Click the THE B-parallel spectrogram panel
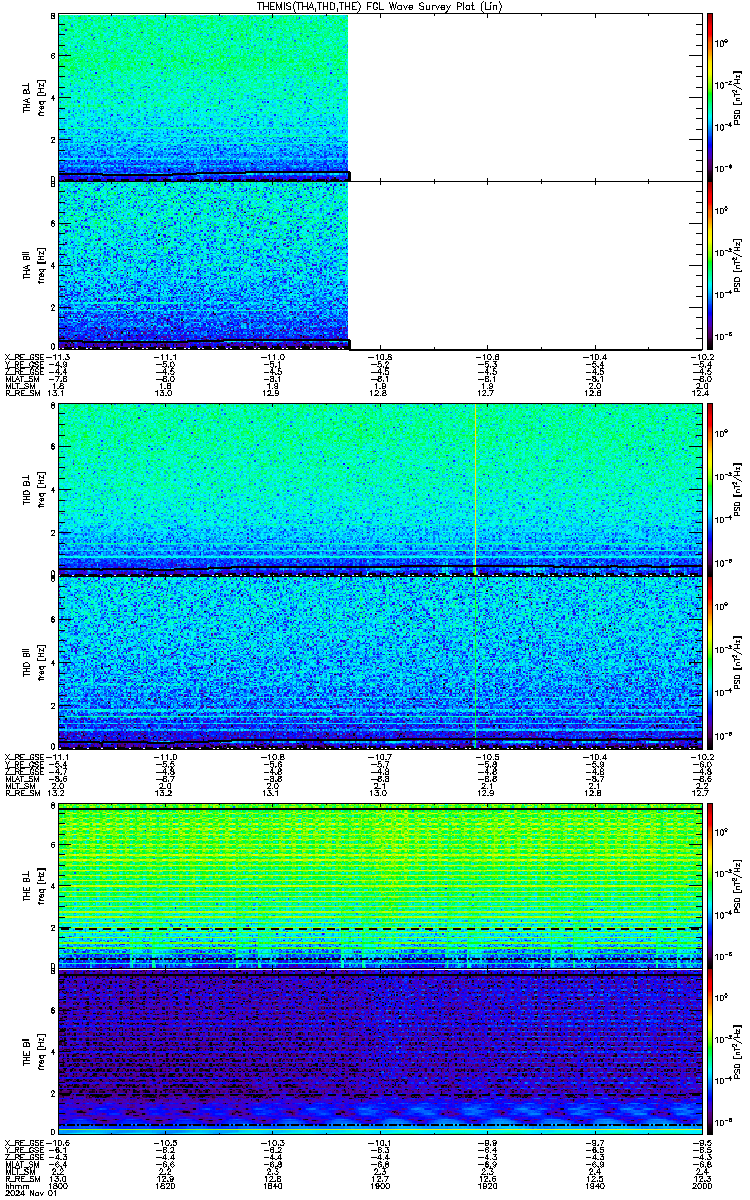 pyautogui.click(x=380, y=1053)
